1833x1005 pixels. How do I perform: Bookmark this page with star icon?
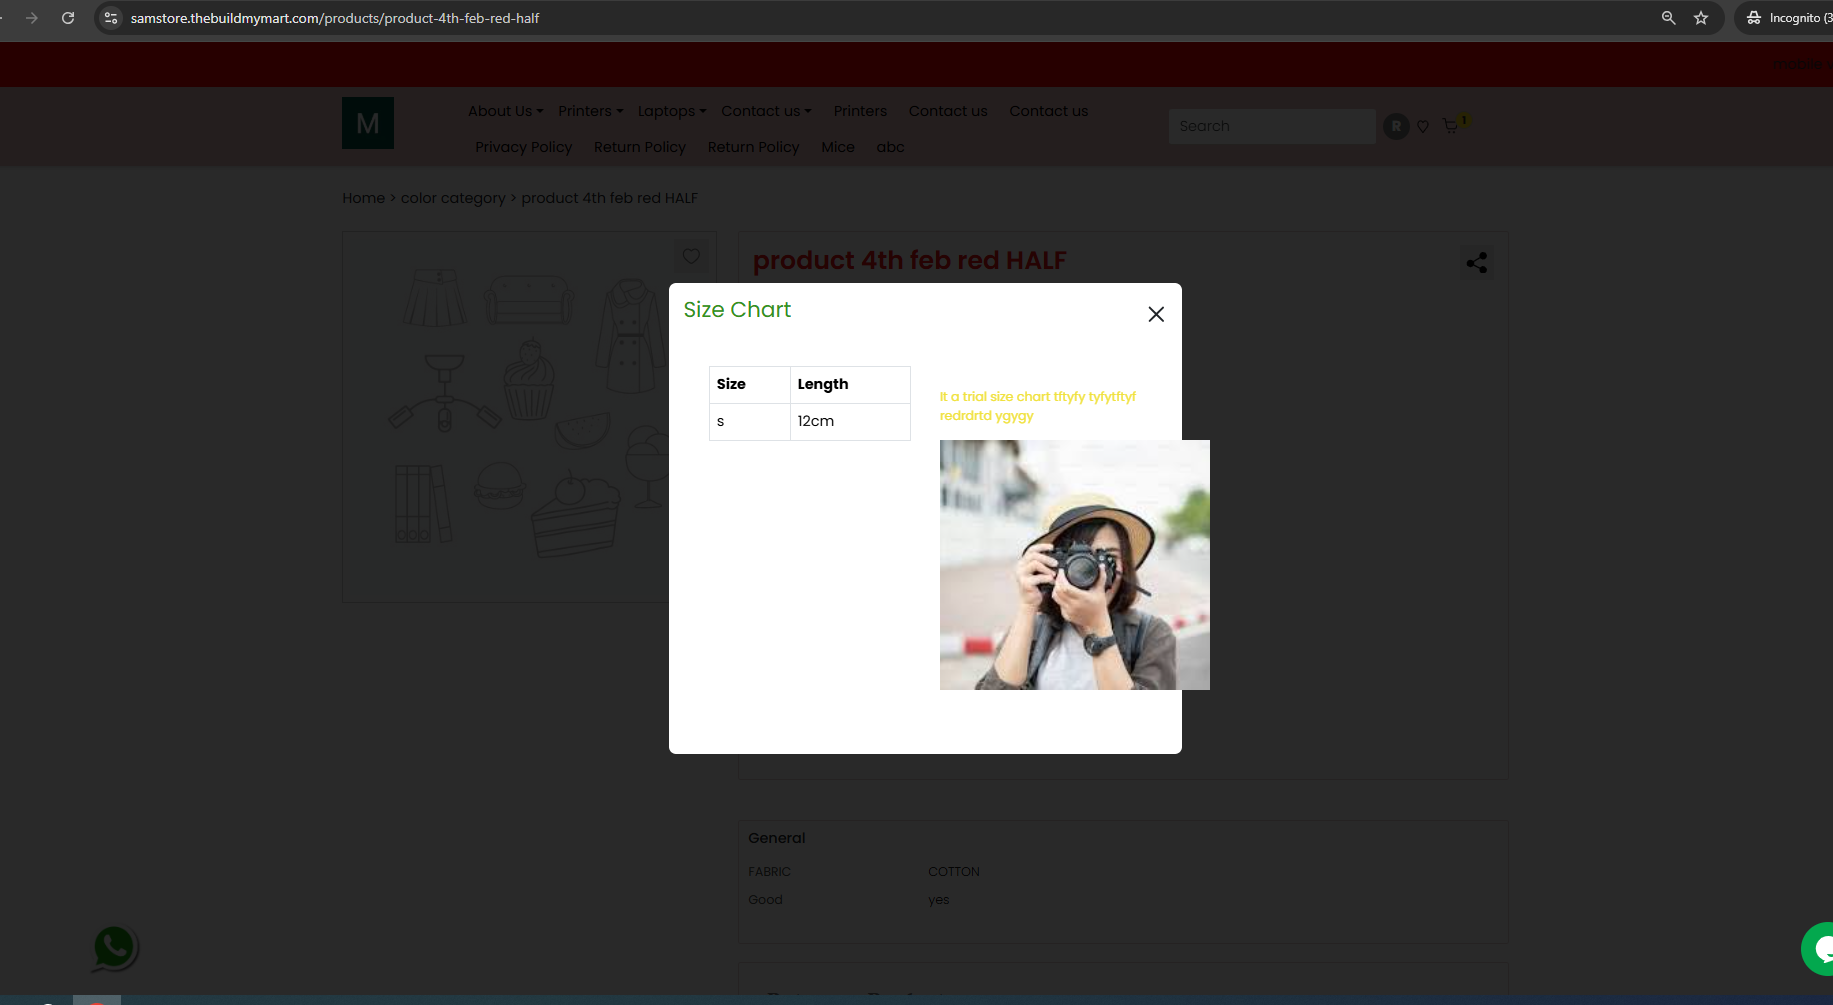pyautogui.click(x=1701, y=18)
